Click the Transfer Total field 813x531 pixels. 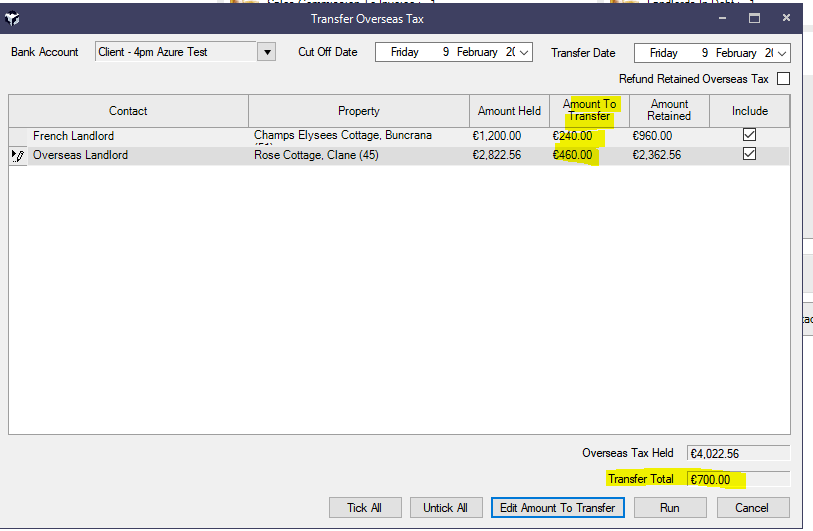(737, 480)
